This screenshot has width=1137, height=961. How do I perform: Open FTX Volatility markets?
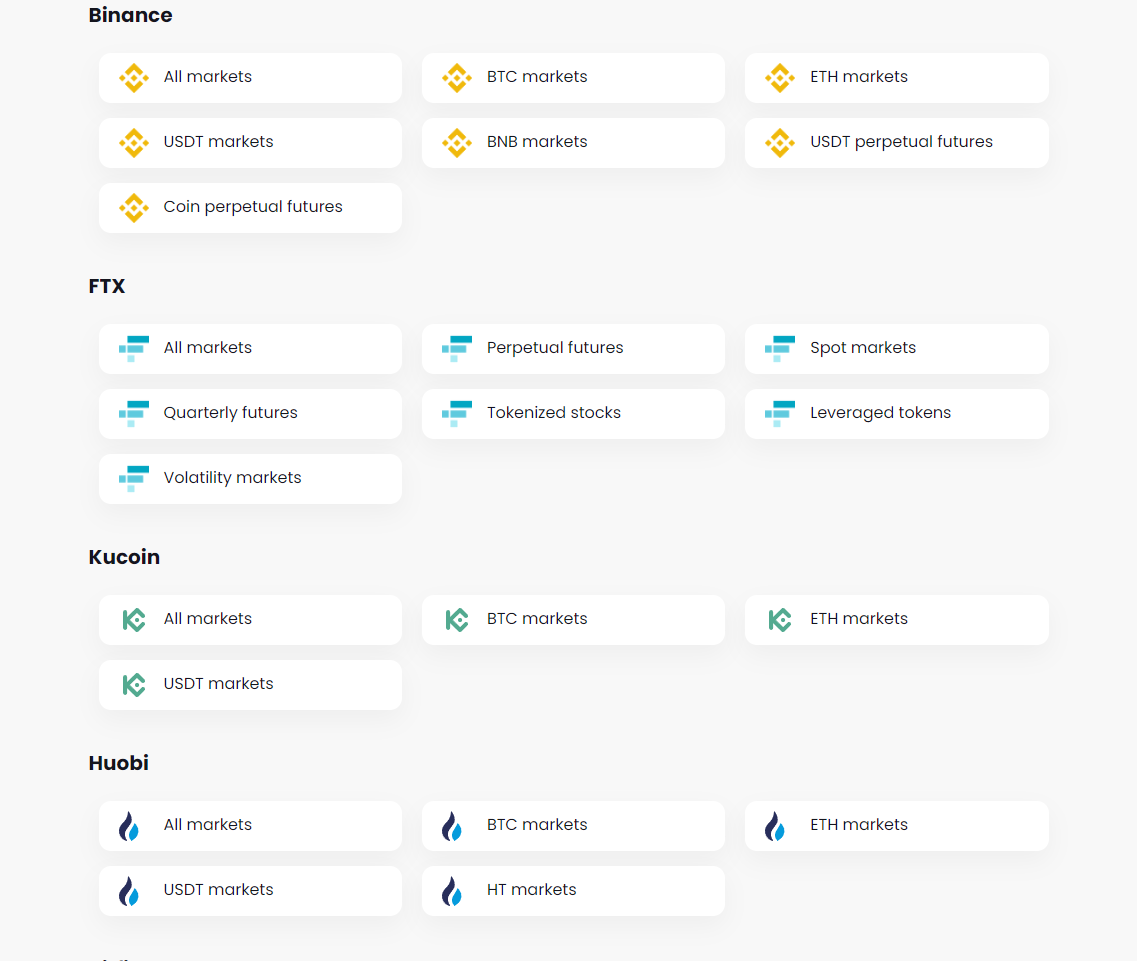click(x=250, y=479)
